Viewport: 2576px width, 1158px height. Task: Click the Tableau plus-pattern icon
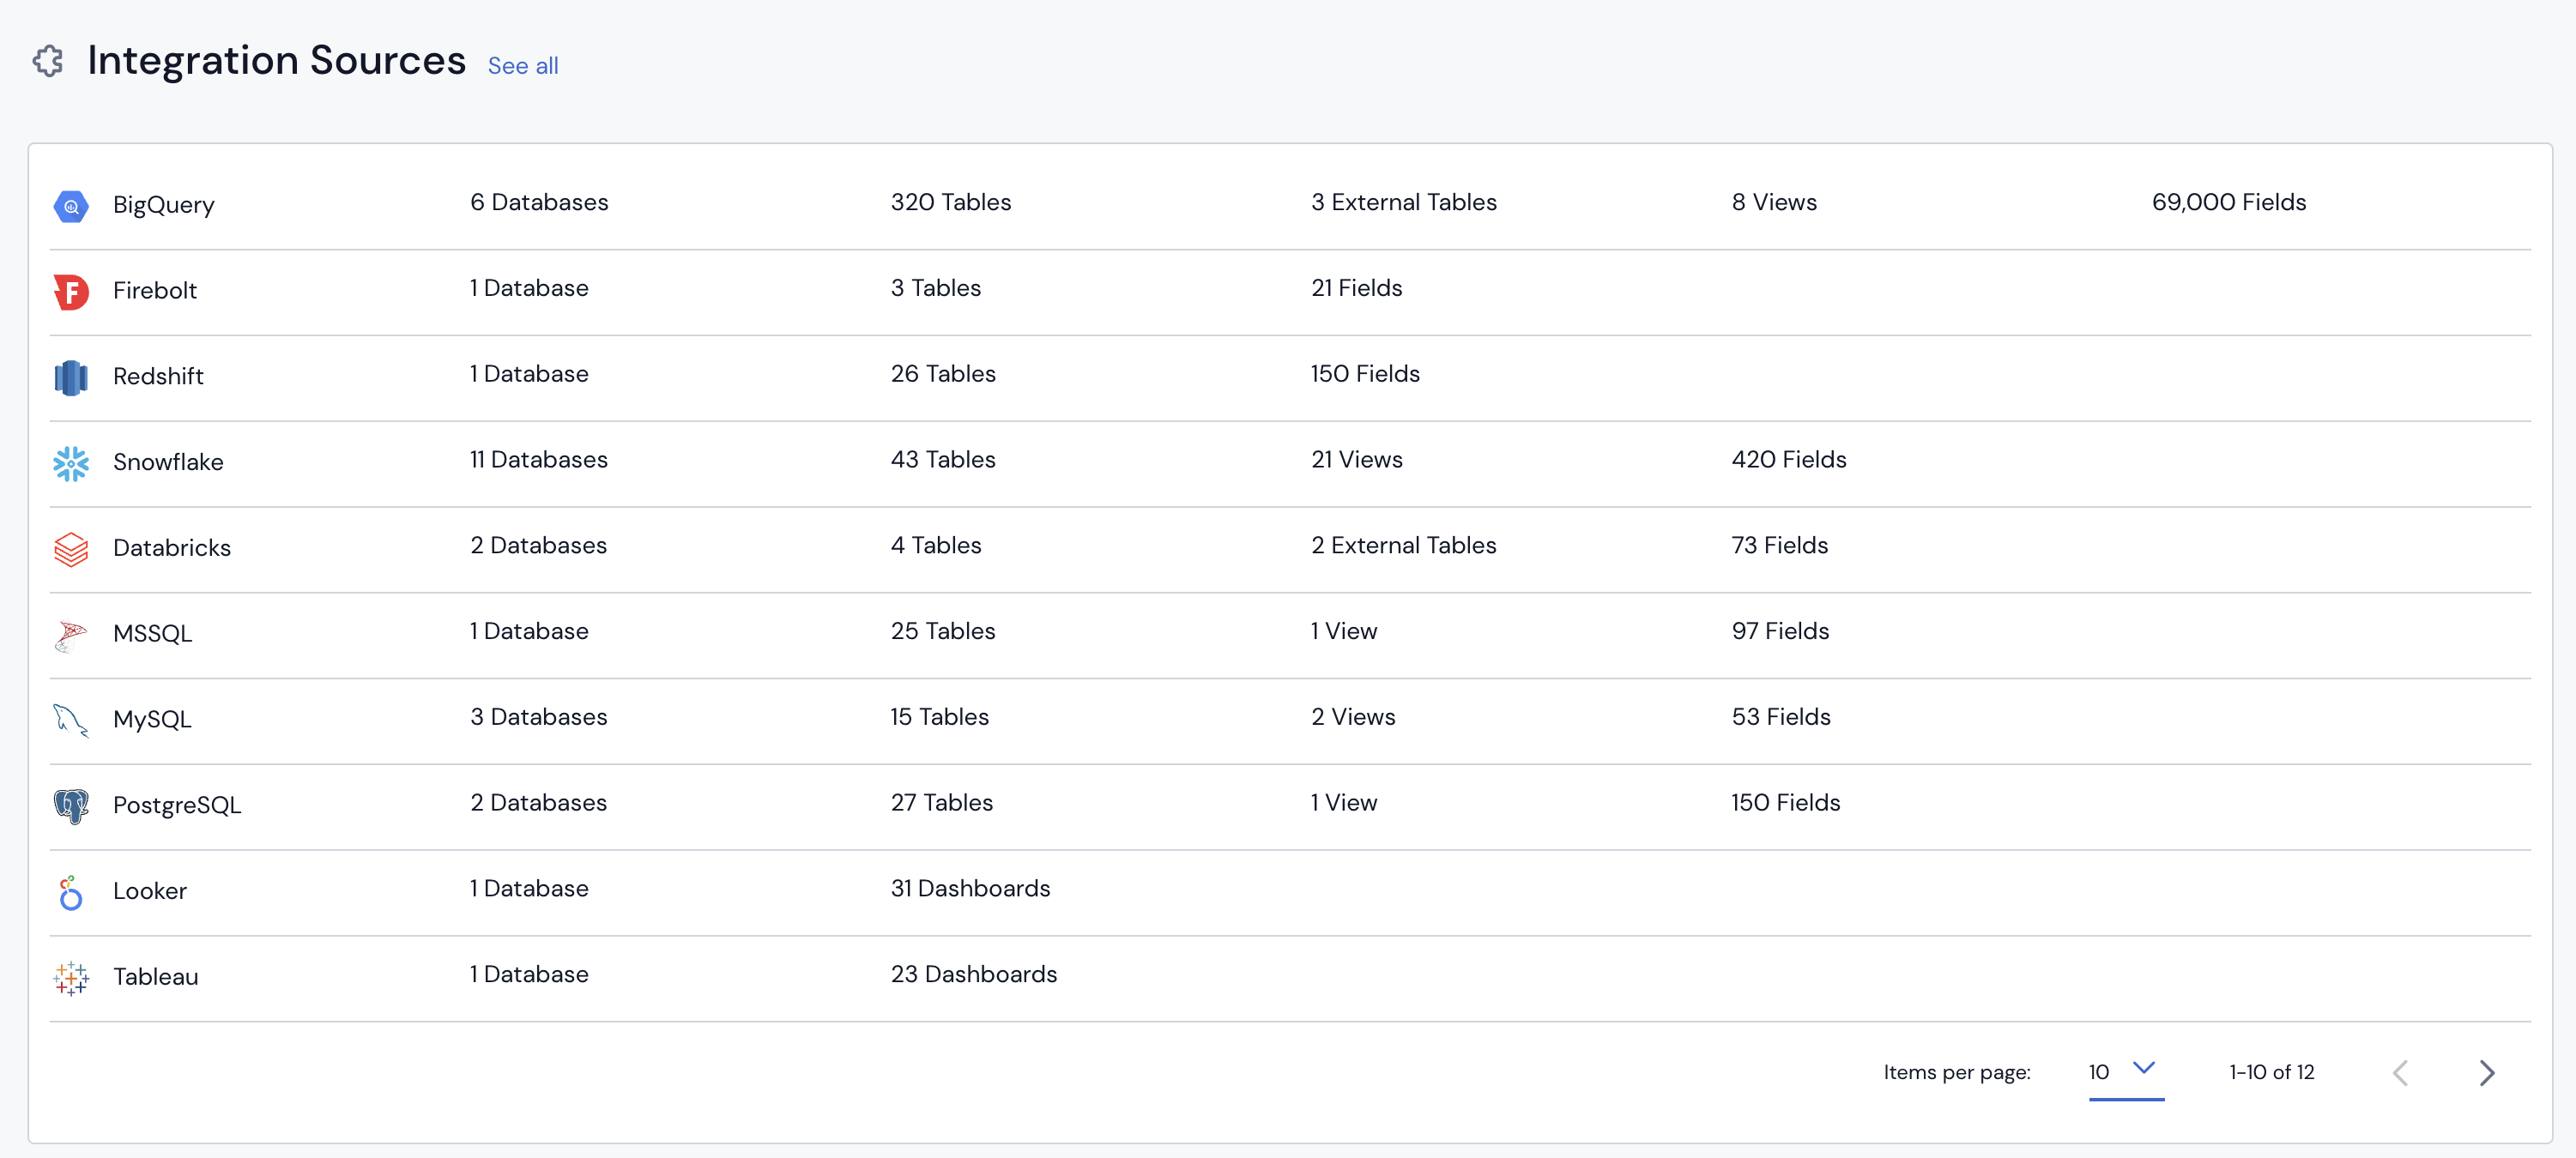tap(71, 977)
